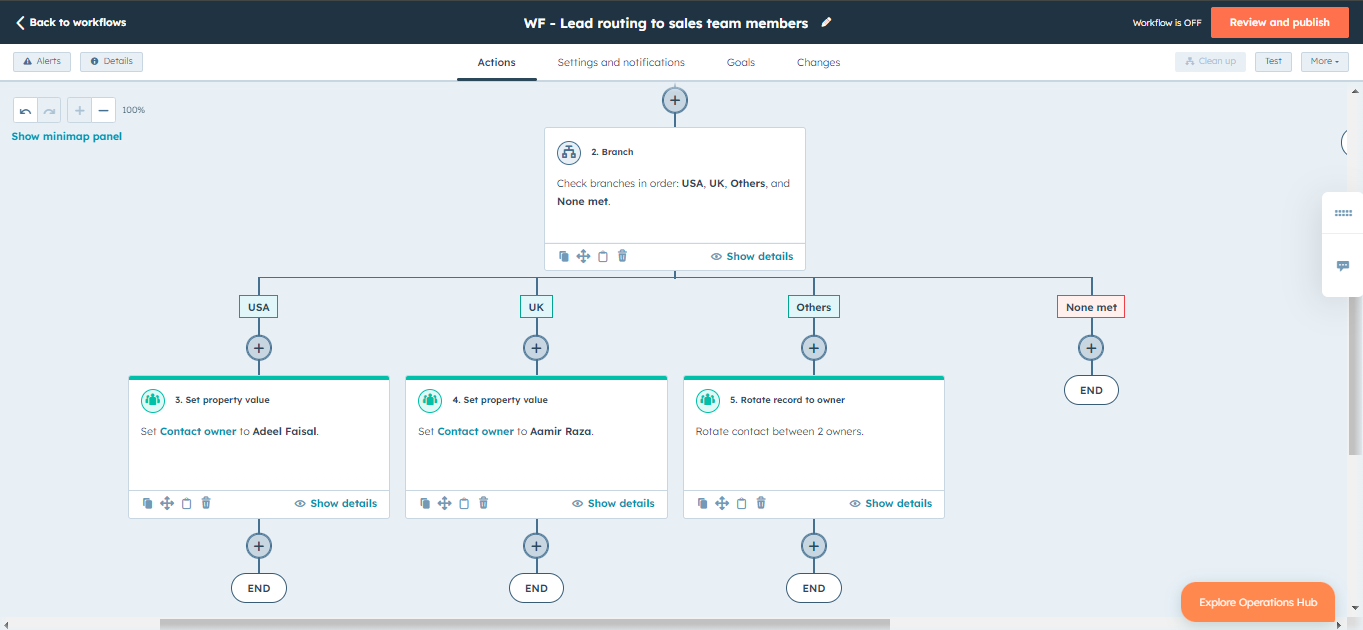1363x630 pixels.
Task: Show details of the Rotate record action
Action: [890, 503]
